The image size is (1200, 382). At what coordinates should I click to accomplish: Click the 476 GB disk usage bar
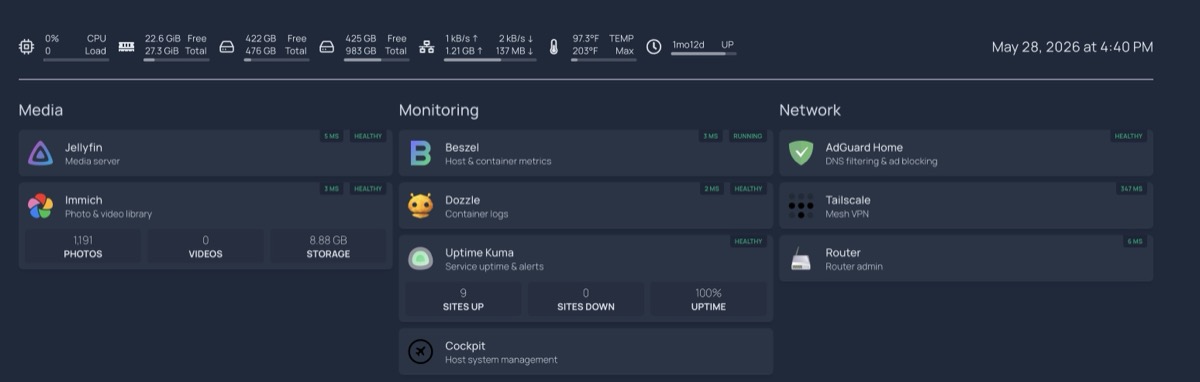[x=276, y=60]
